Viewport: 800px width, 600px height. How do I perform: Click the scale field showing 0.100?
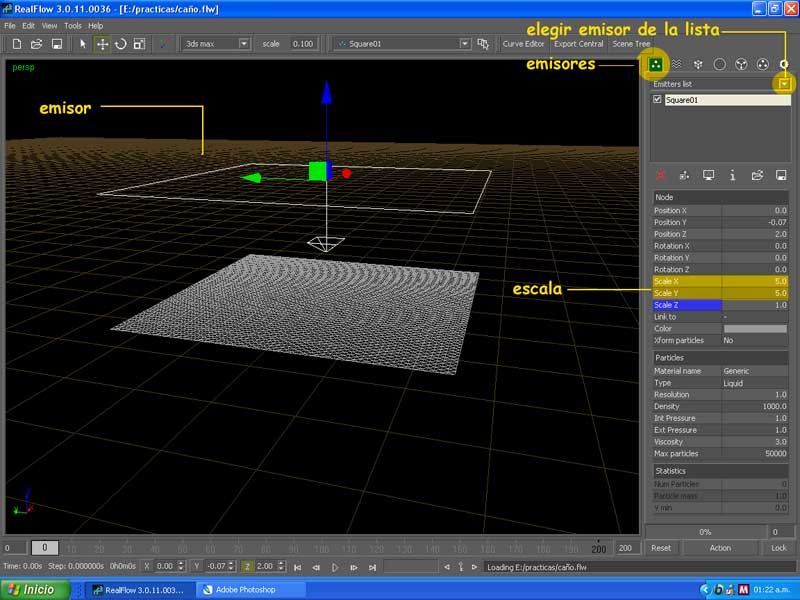click(x=303, y=44)
